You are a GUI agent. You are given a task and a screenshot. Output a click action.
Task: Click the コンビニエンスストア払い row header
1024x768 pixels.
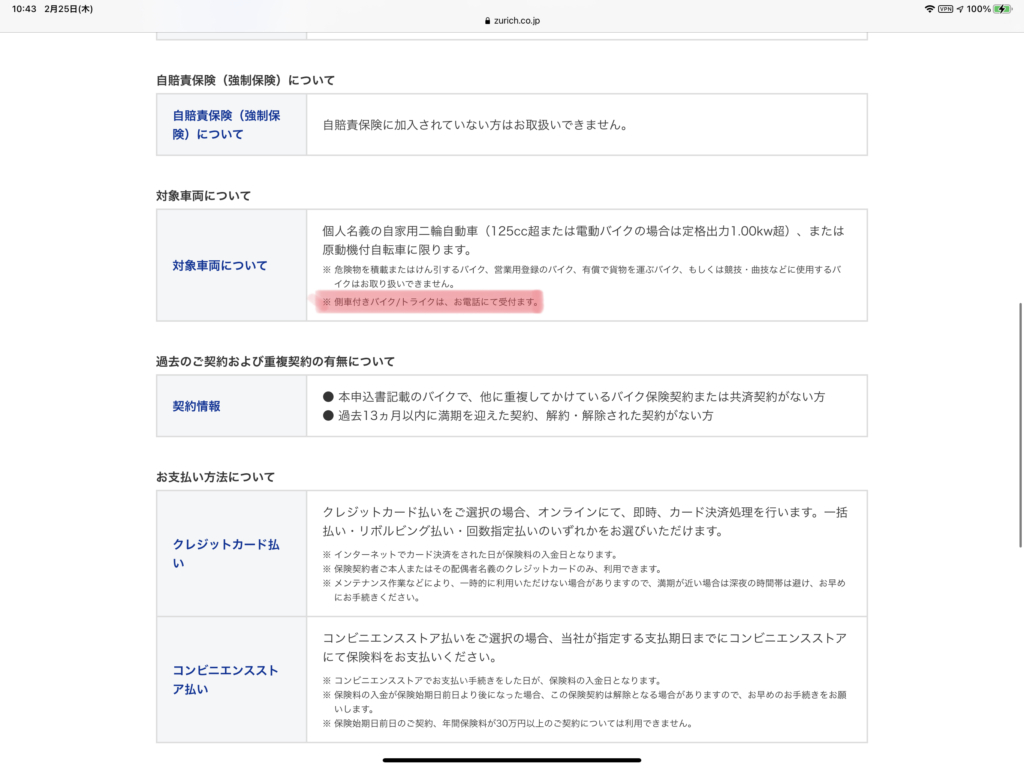tap(225, 679)
